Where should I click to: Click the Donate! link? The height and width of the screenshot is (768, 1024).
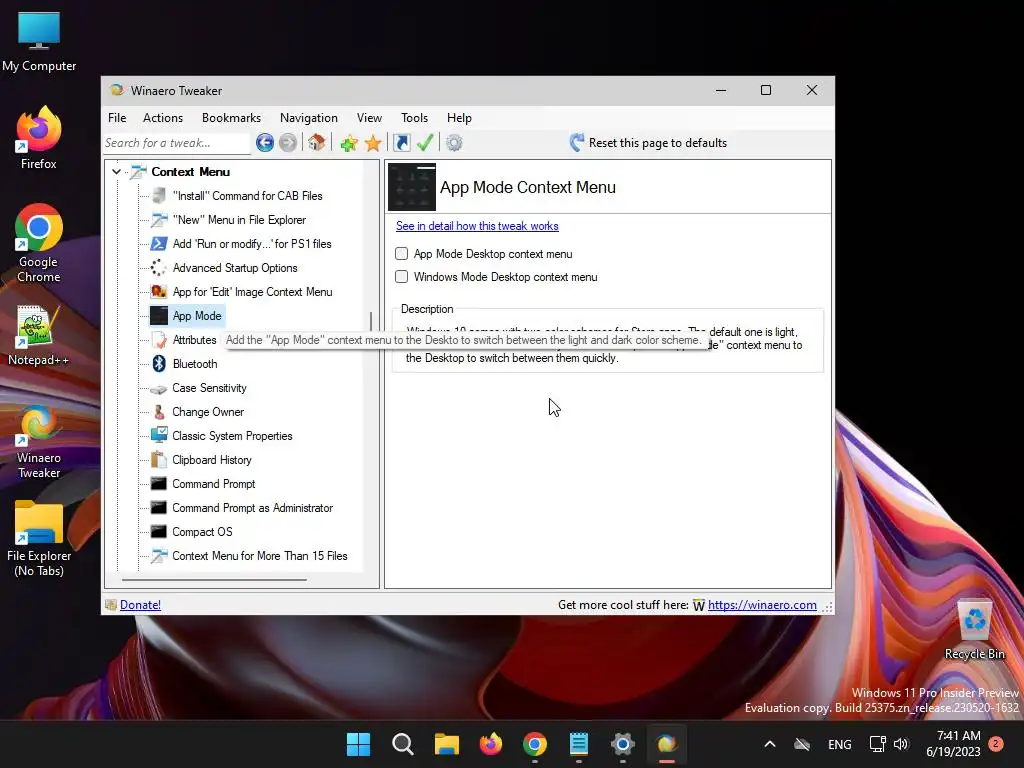tap(140, 605)
